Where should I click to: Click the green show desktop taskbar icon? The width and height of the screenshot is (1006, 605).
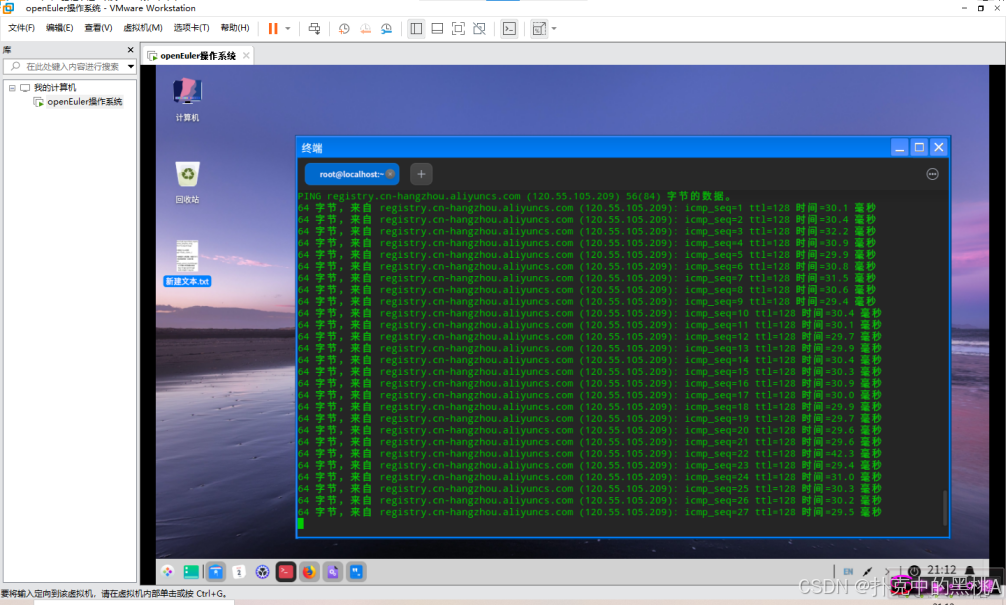pyautogui.click(x=191, y=572)
